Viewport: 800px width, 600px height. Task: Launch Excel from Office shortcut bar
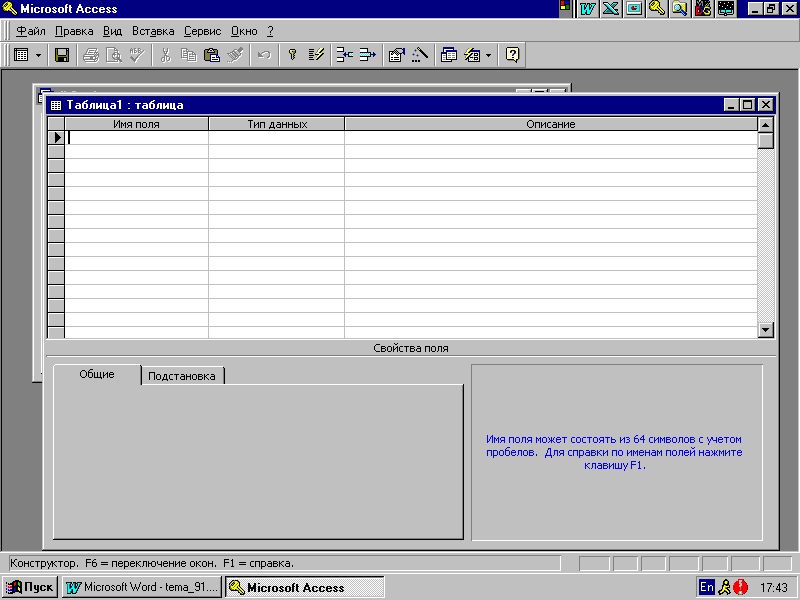click(x=611, y=9)
